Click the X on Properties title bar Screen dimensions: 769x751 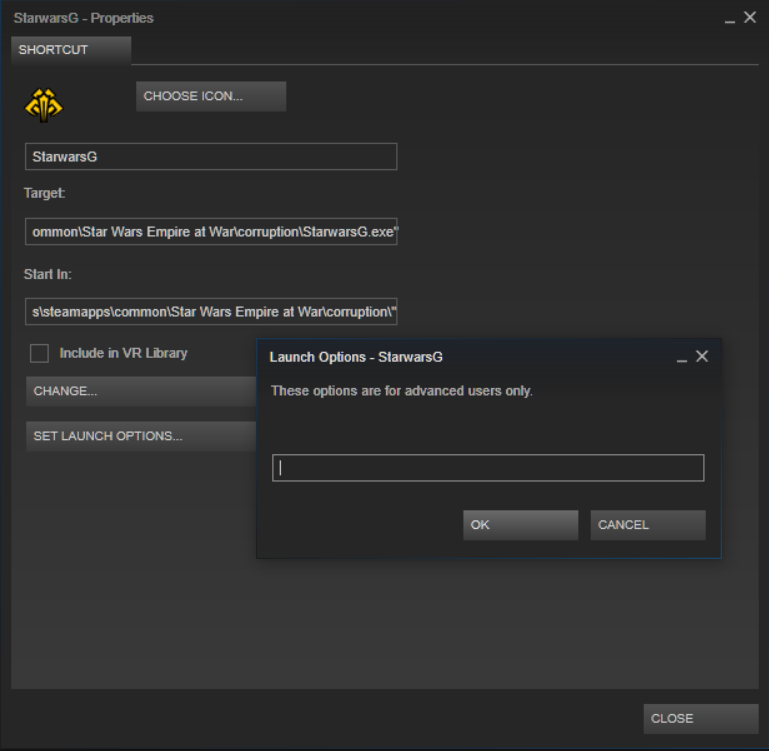coord(750,17)
